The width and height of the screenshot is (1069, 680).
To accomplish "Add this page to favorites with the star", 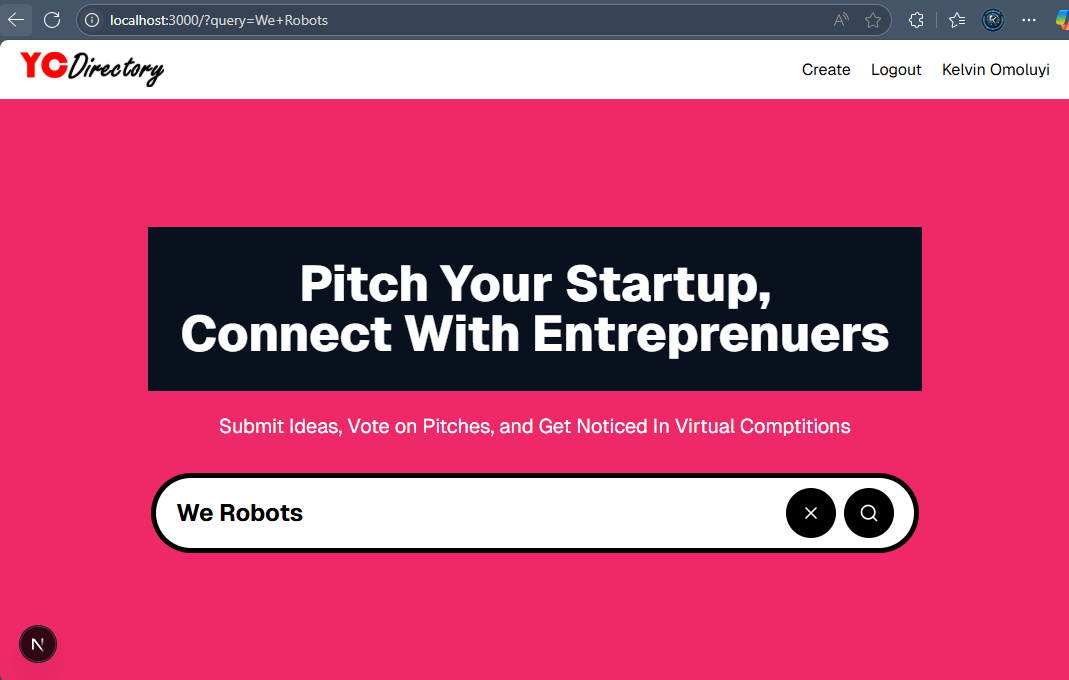I will (x=872, y=20).
